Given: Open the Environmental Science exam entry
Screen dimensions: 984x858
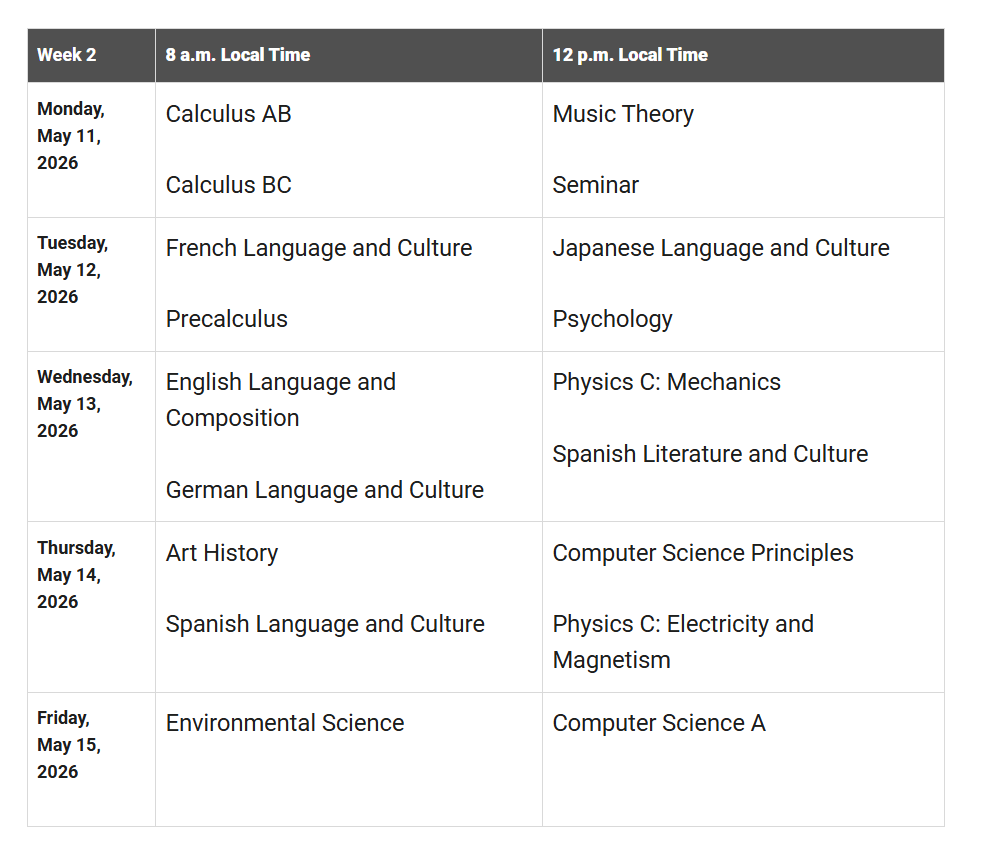Looking at the screenshot, I should coord(284,723).
